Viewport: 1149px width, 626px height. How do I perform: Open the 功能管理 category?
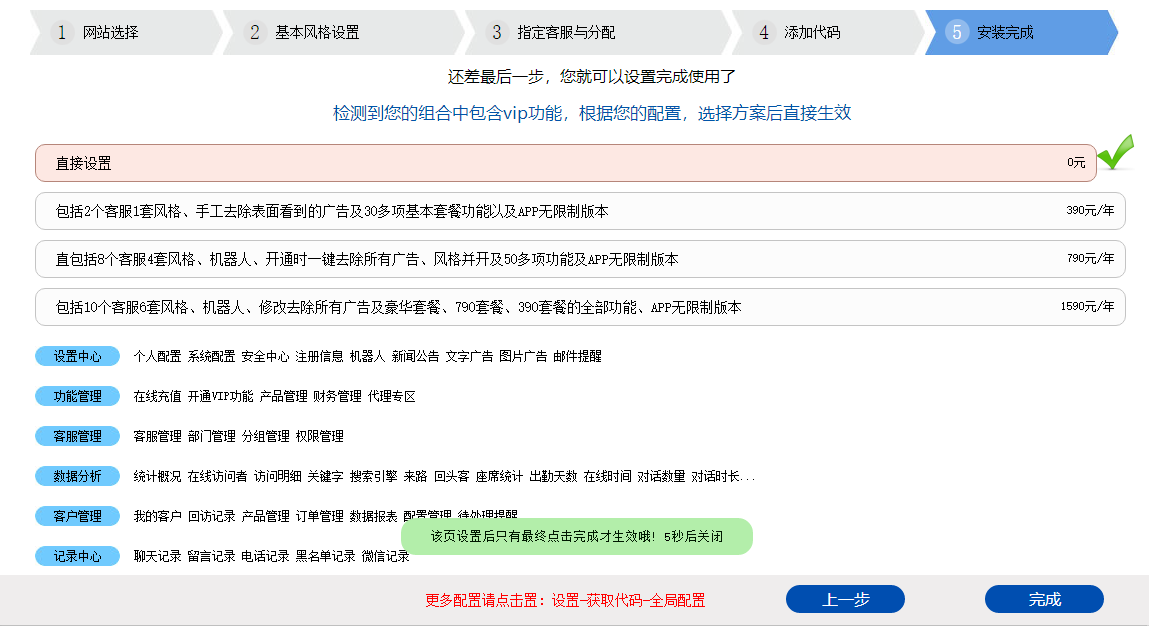pos(78,396)
